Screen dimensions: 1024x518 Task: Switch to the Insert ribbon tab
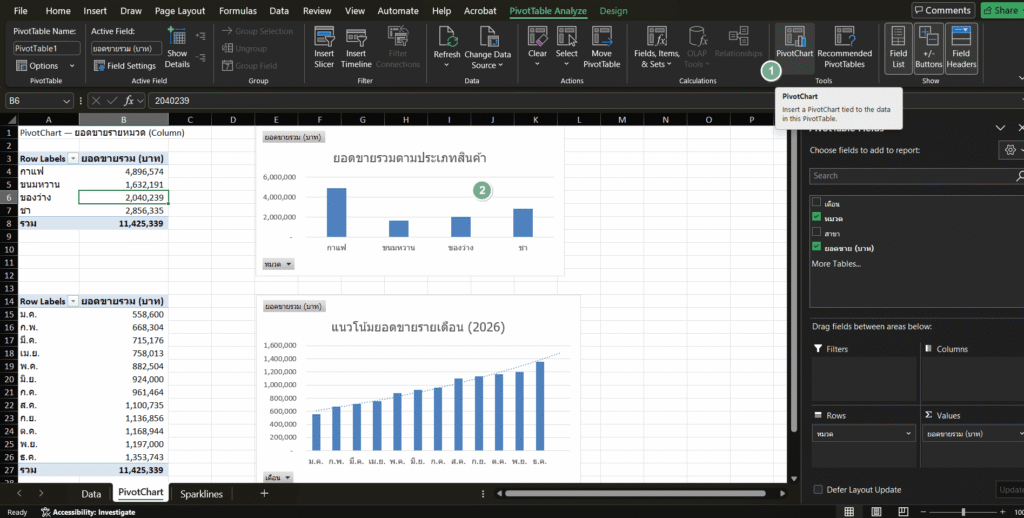95,10
